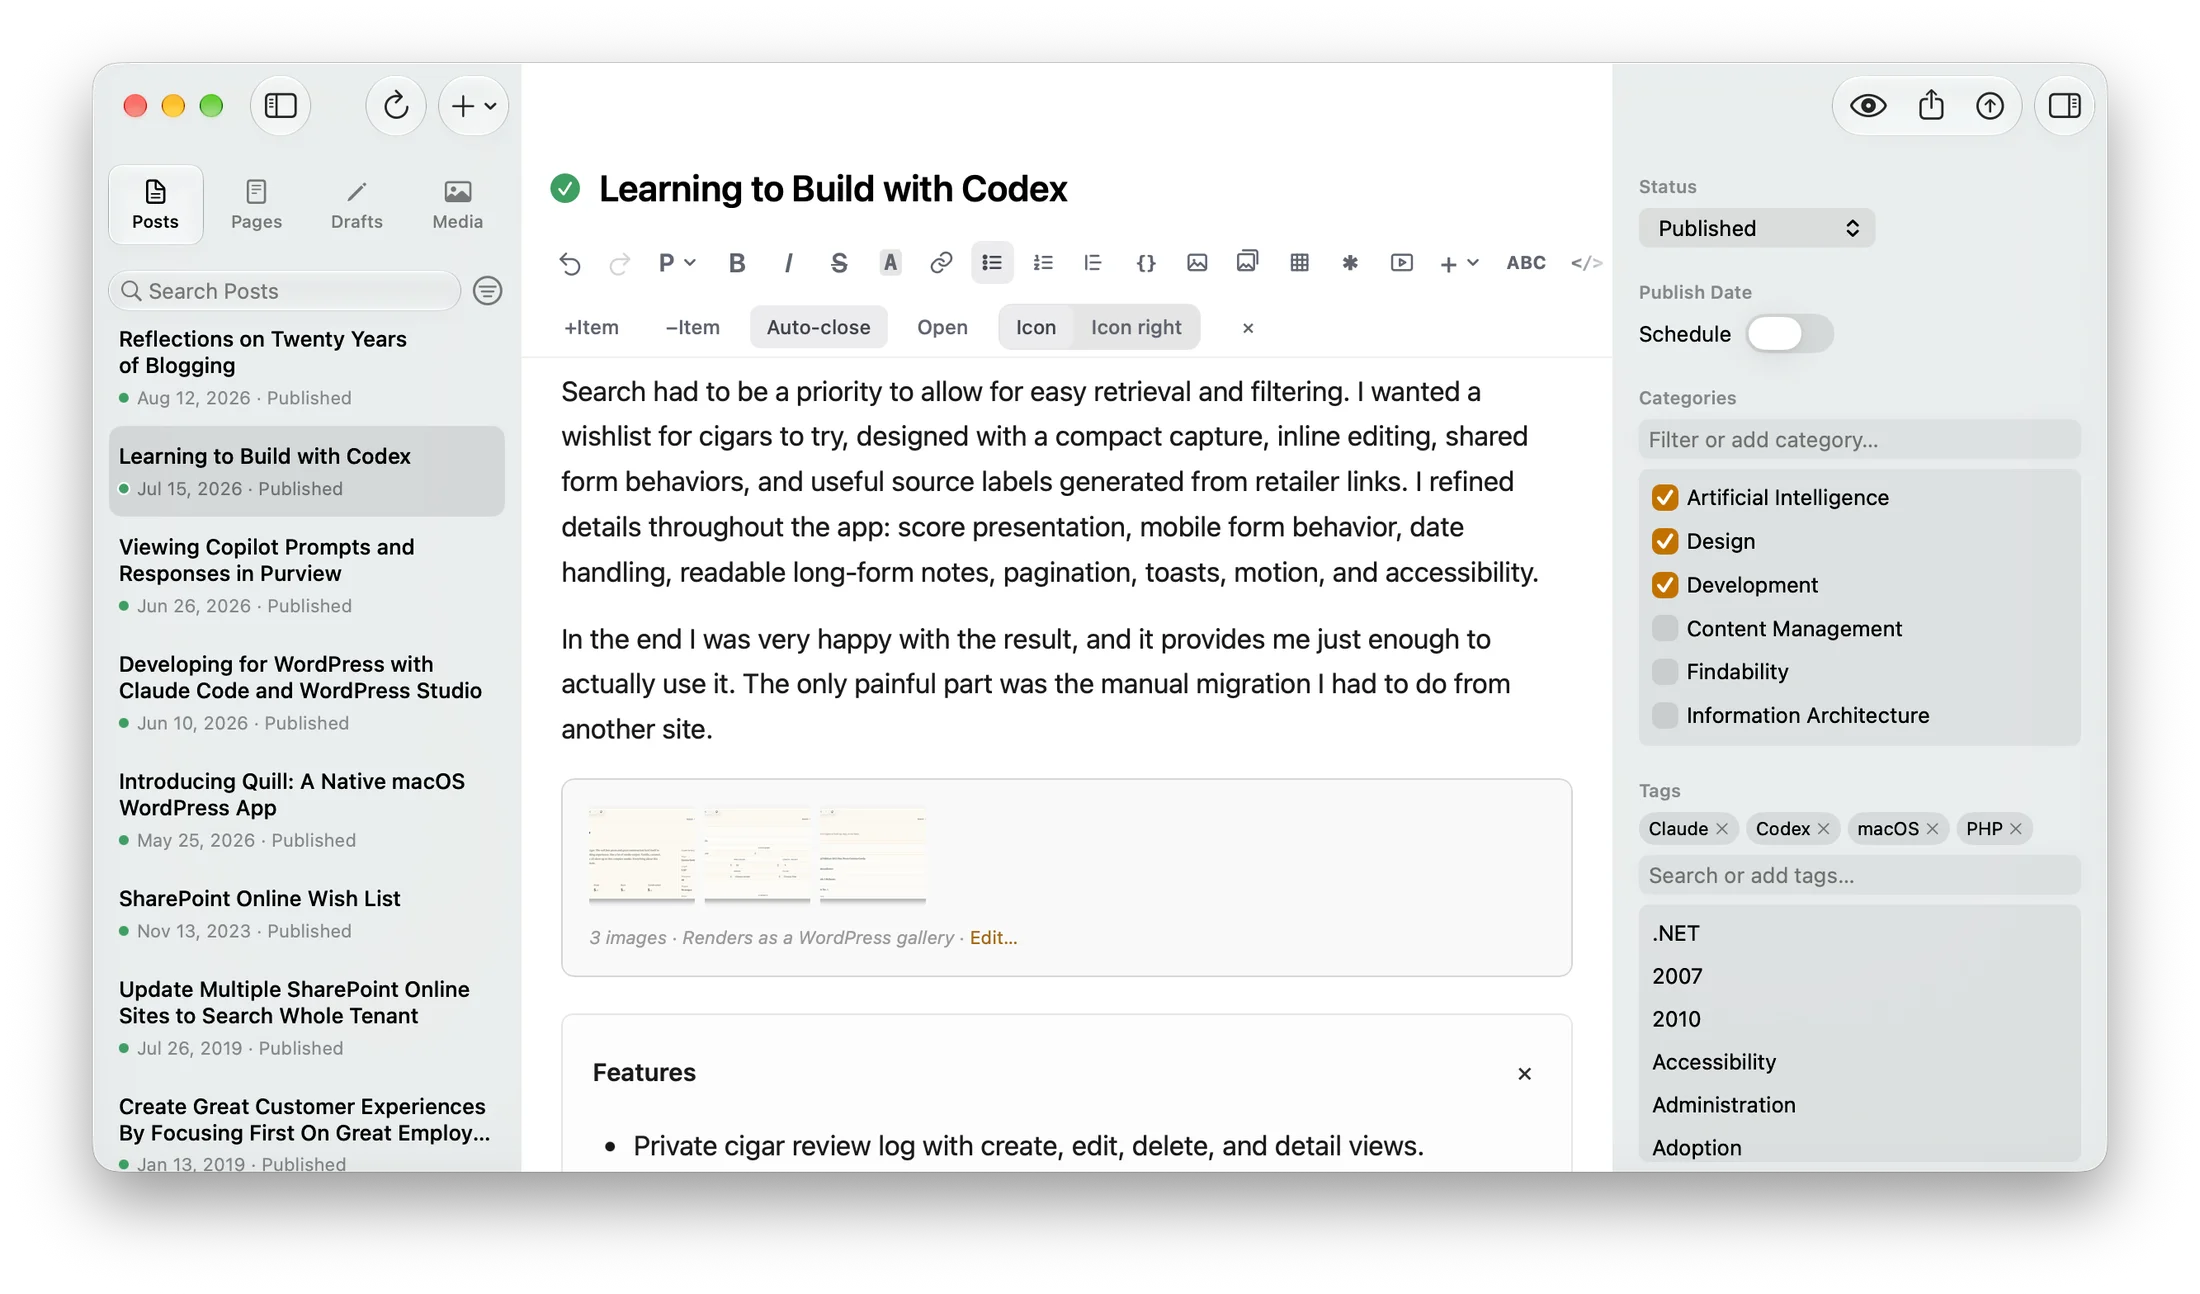Open the gallery Edit… link
The width and height of the screenshot is (2200, 1294).
(993, 938)
